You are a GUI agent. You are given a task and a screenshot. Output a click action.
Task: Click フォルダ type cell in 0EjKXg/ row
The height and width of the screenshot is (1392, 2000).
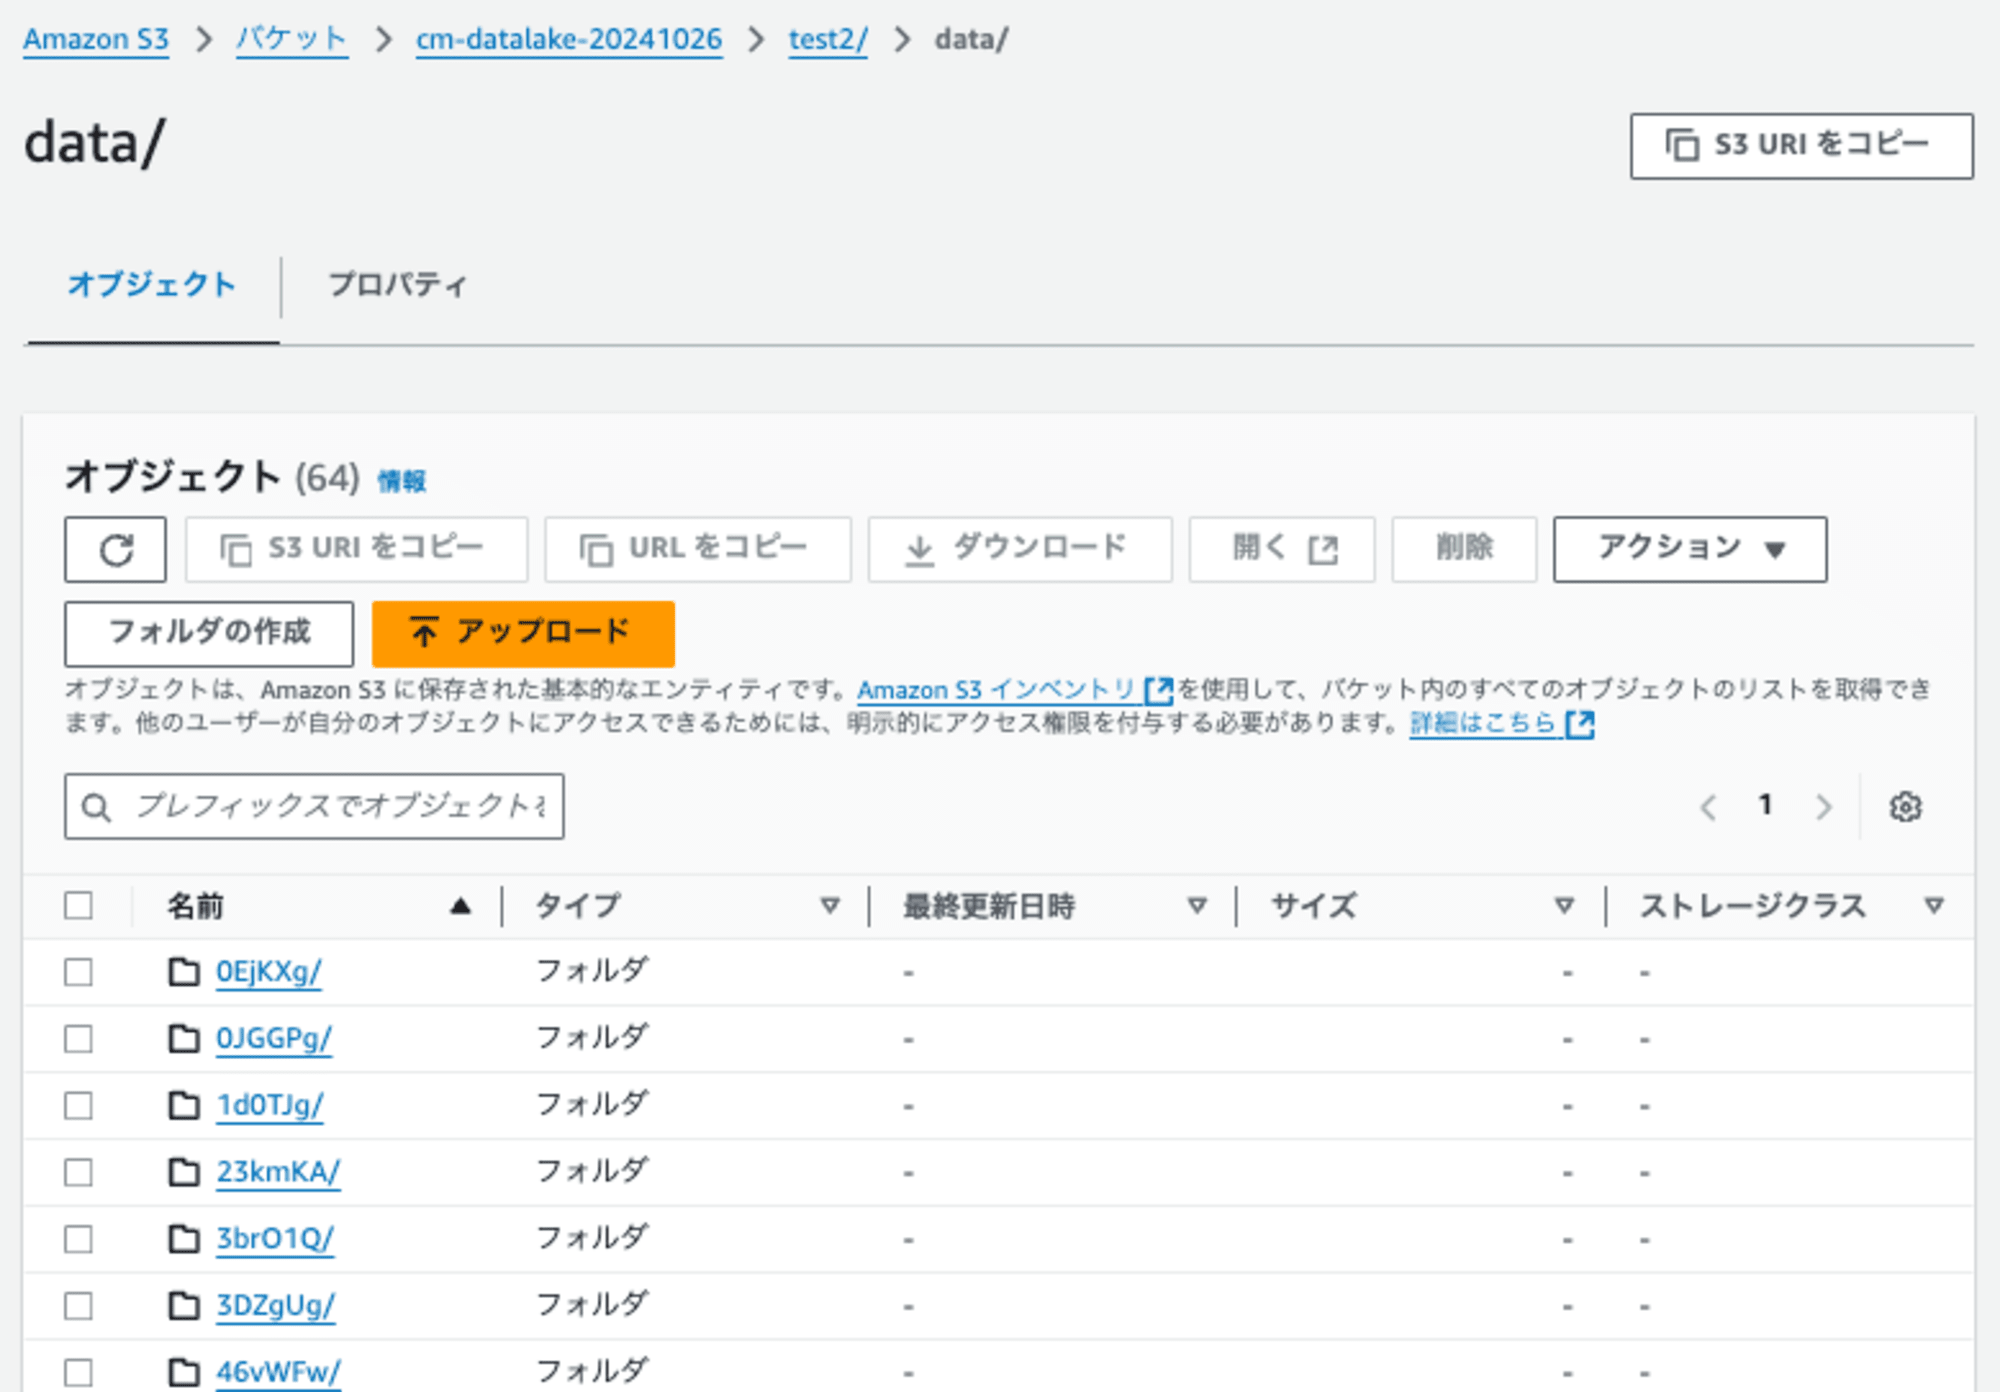pos(592,971)
